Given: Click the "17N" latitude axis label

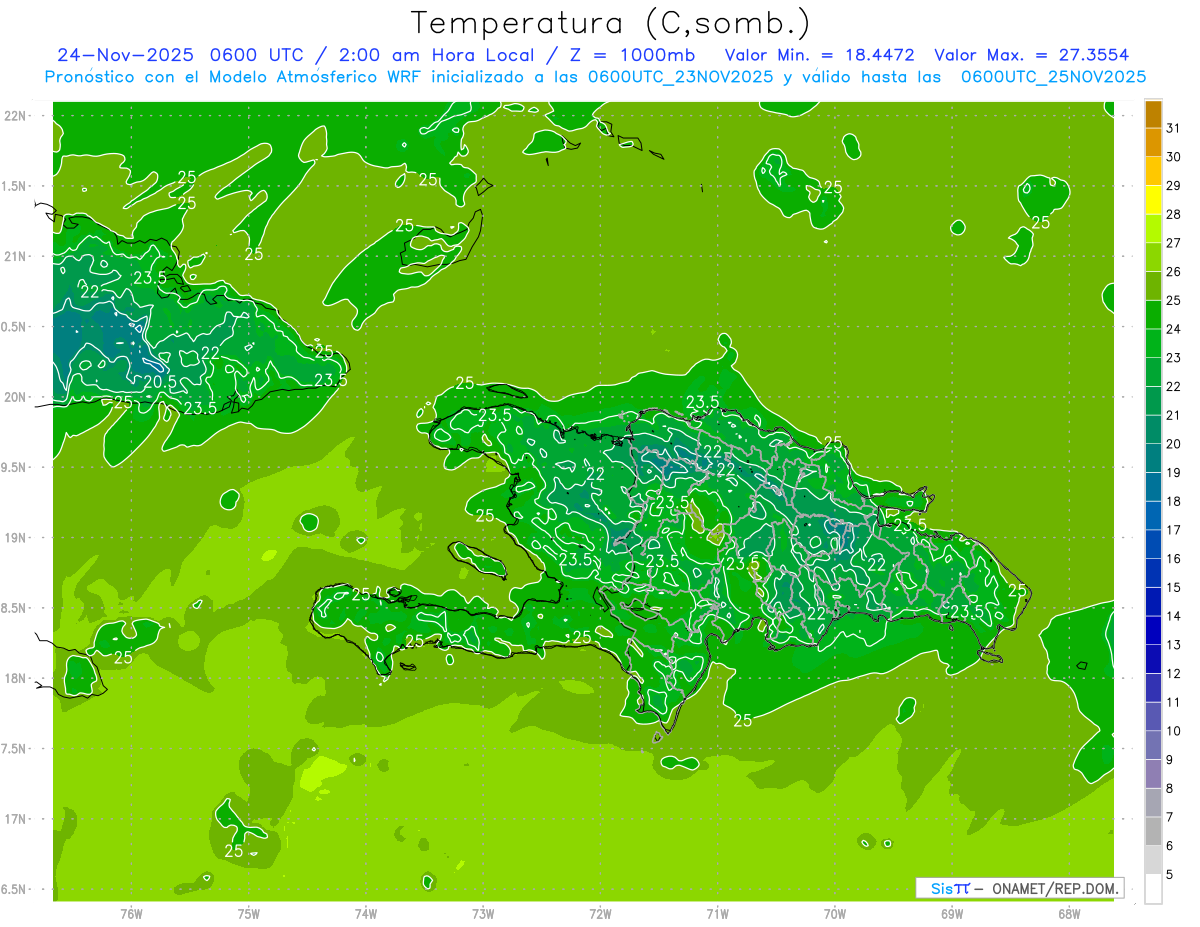Looking at the screenshot, I should (x=15, y=819).
